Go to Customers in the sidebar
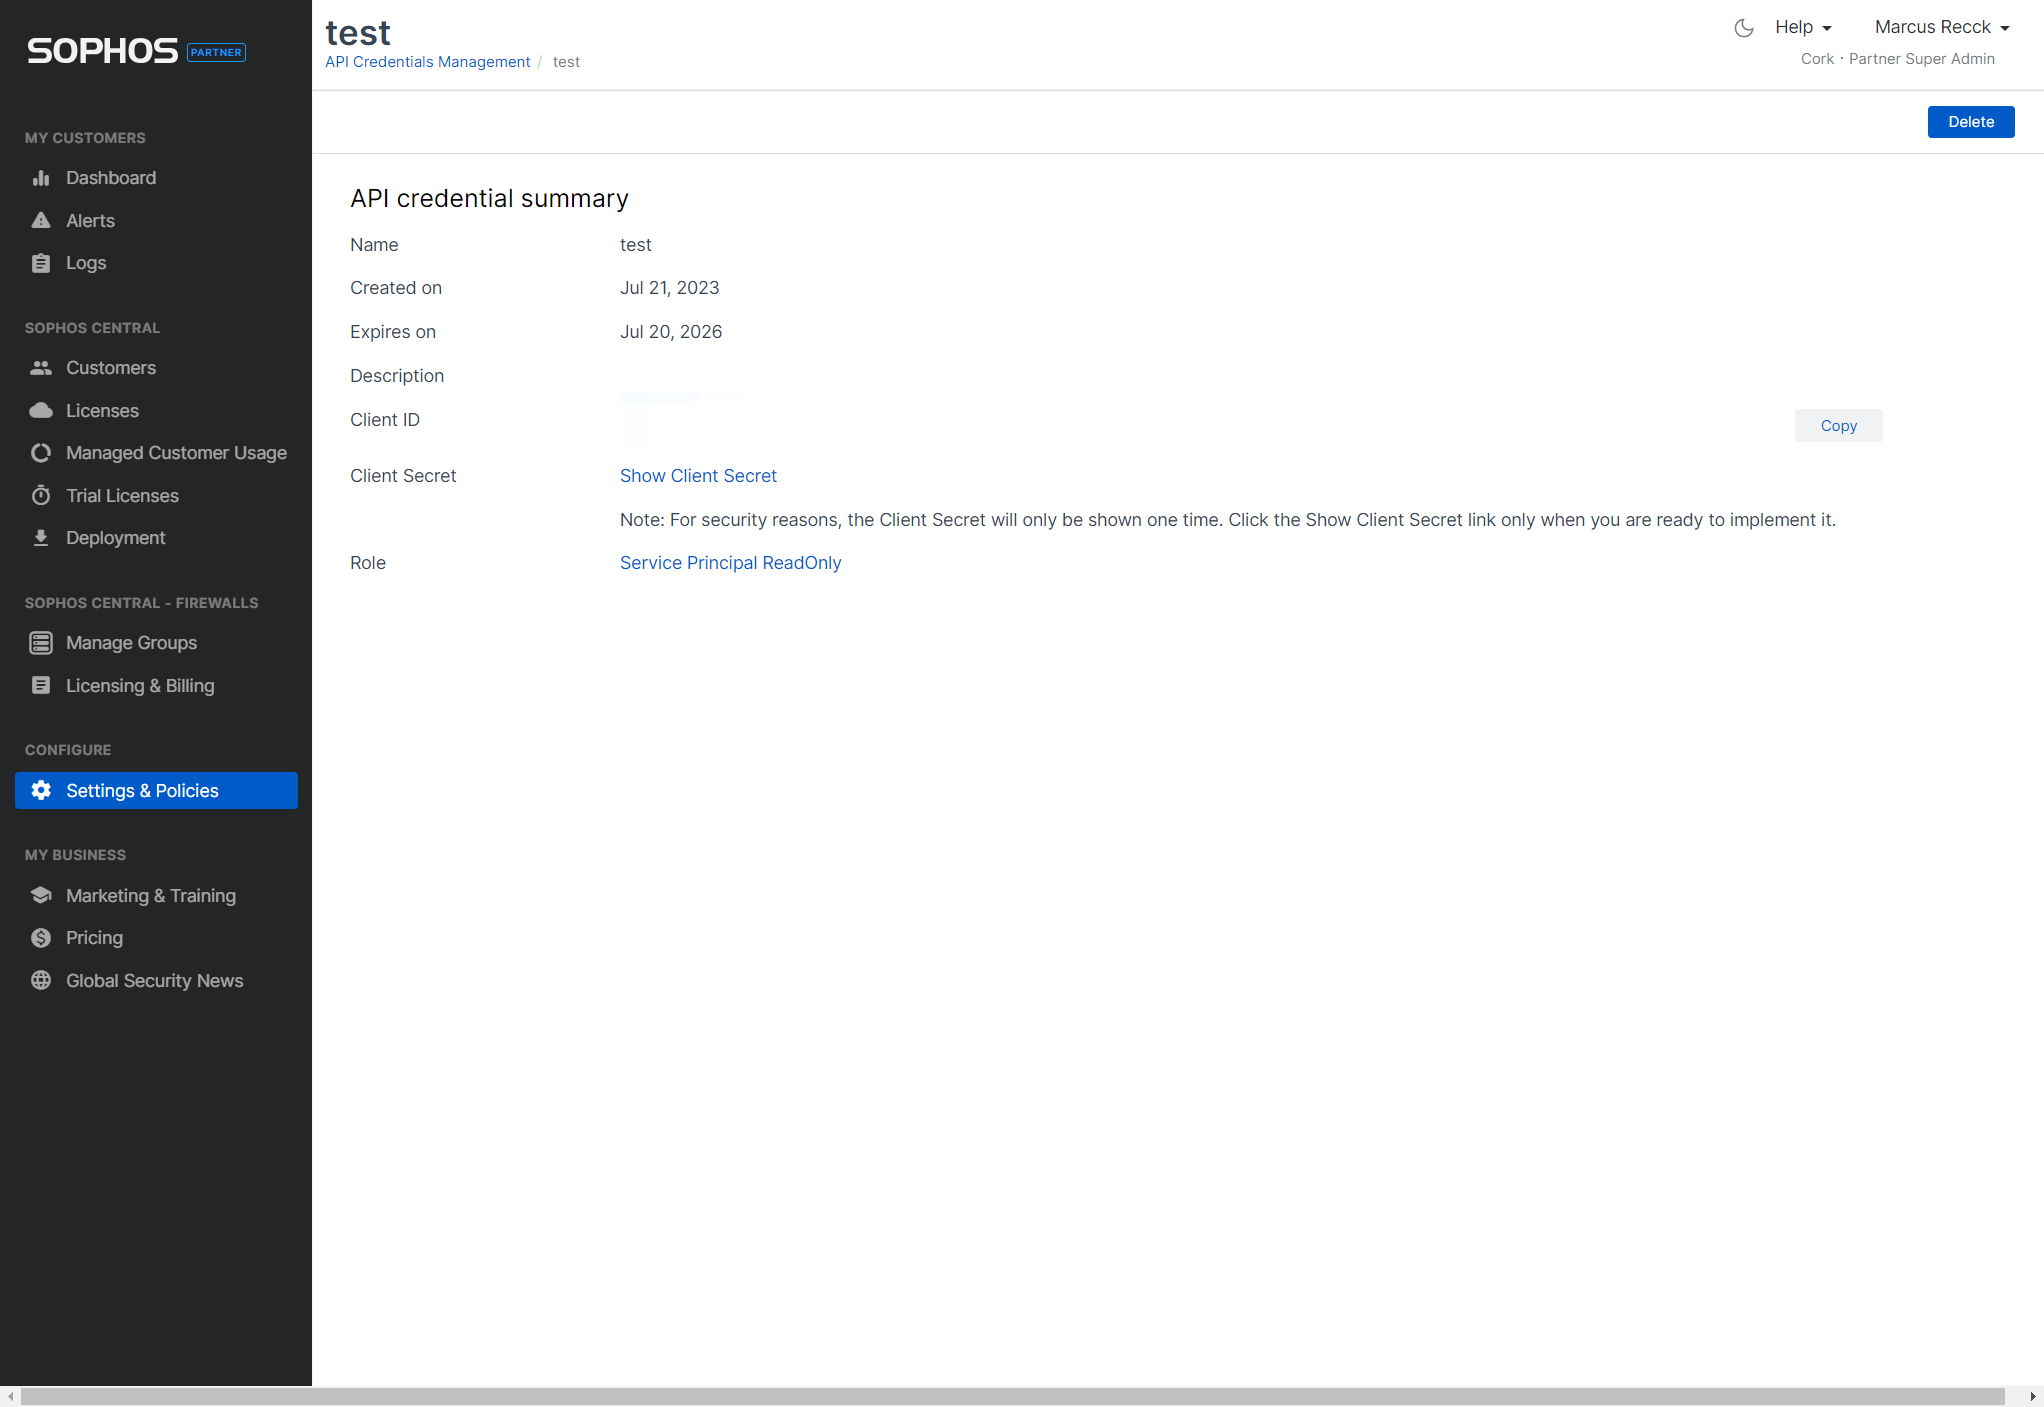This screenshot has height=1407, width=2044. [156, 368]
